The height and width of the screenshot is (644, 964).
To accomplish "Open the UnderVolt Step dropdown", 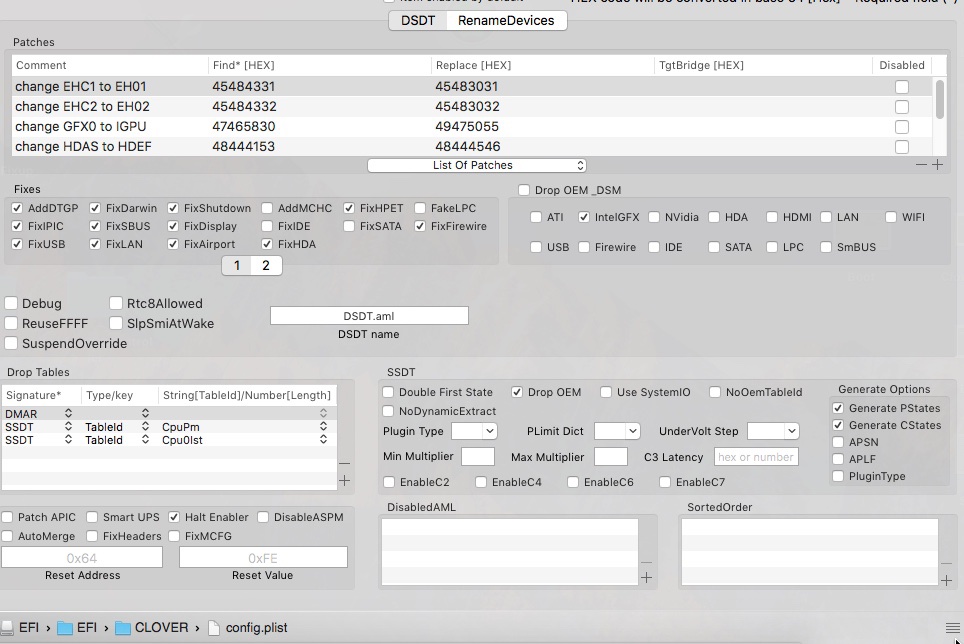I will coord(773,431).
